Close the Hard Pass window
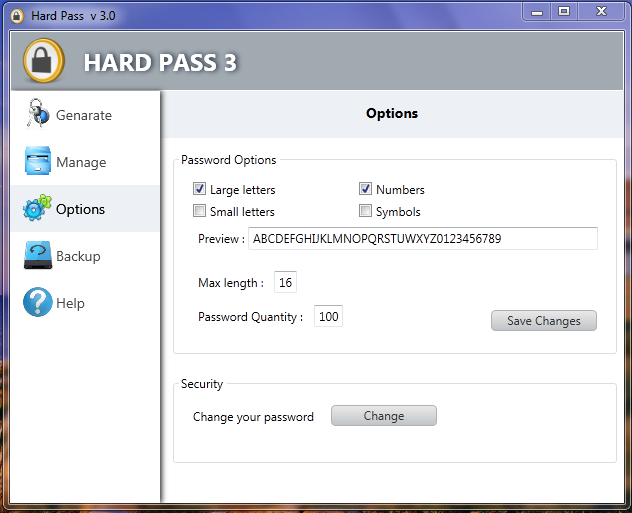632x513 pixels. (x=601, y=12)
